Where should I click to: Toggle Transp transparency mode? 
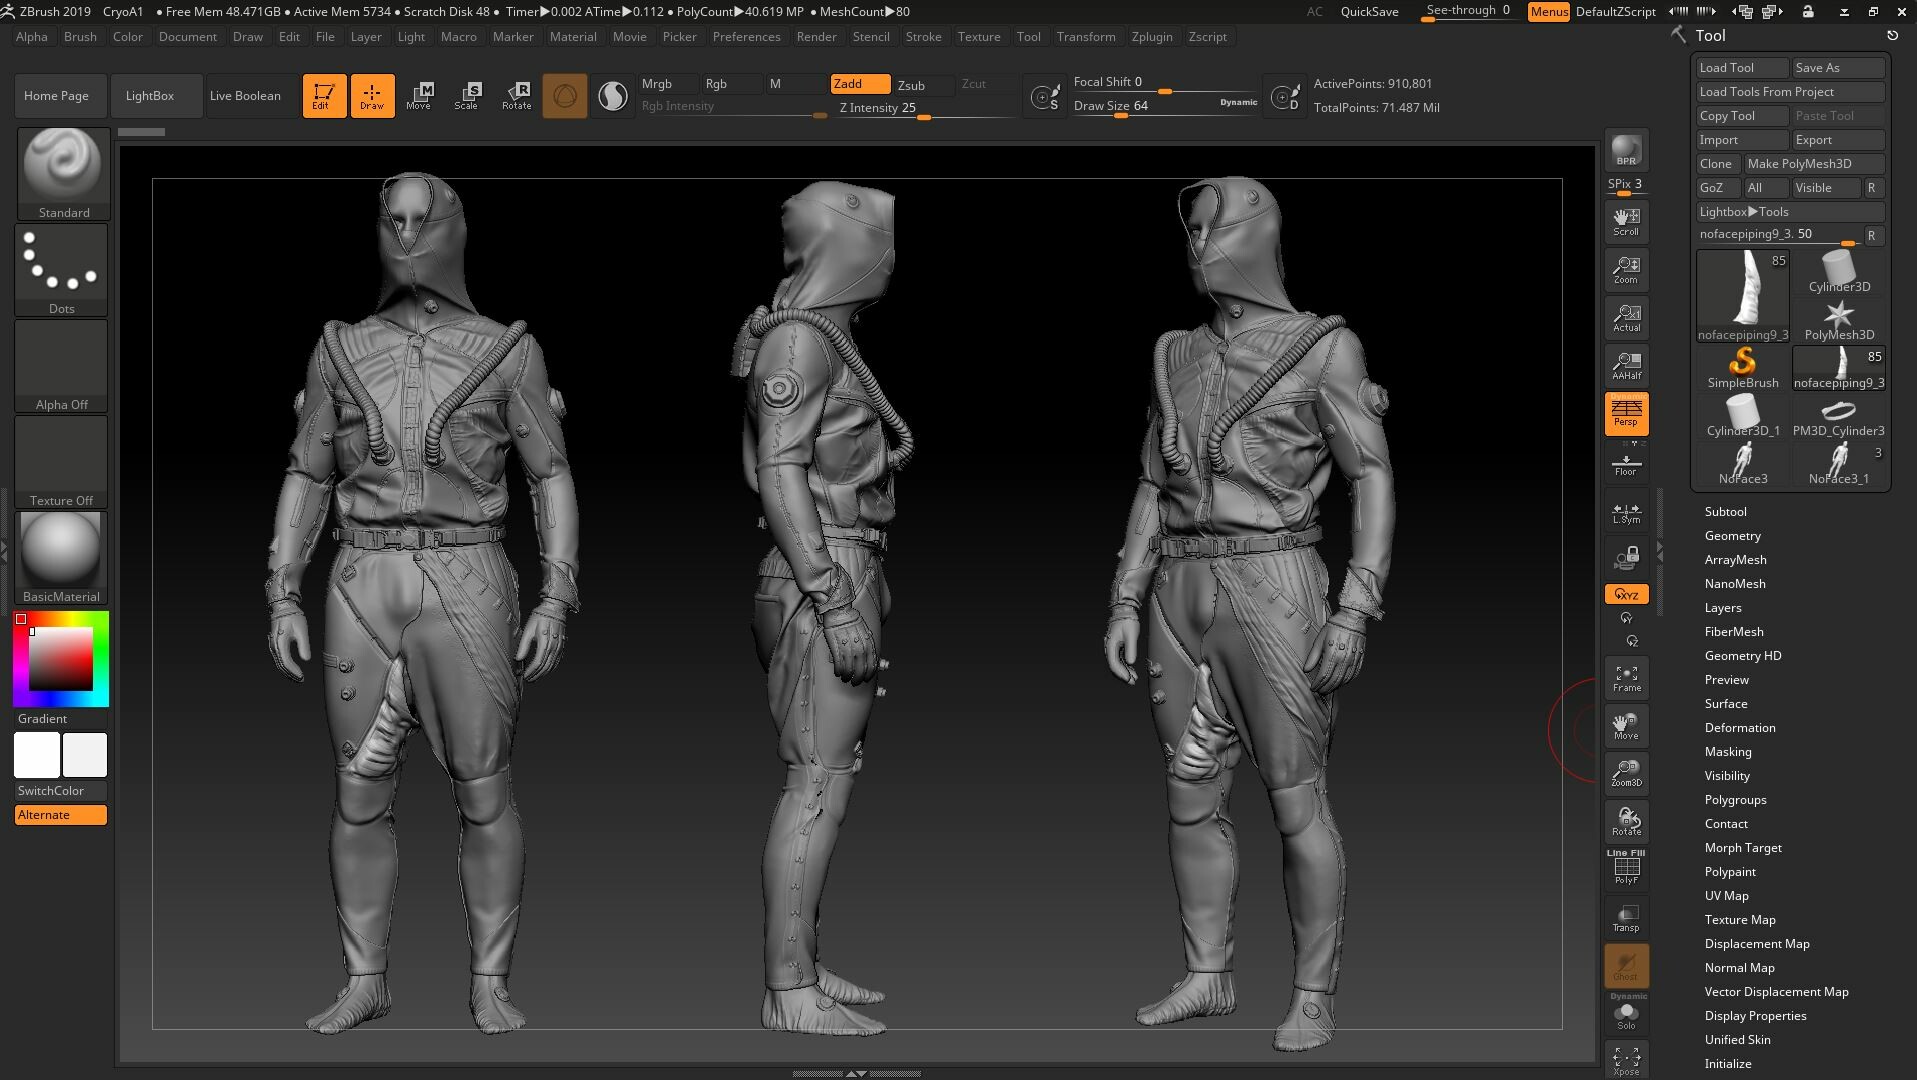click(x=1626, y=917)
